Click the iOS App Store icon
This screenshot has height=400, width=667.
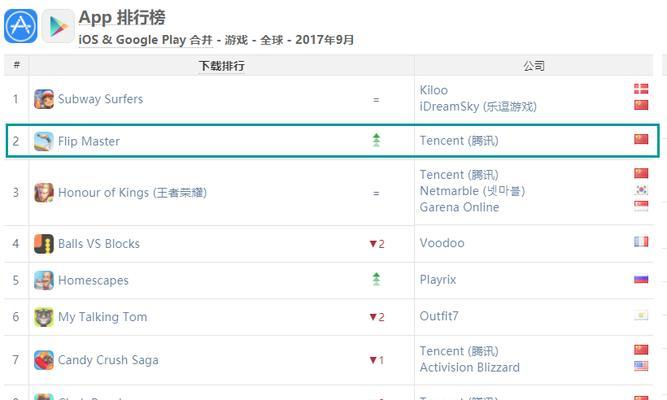click(21, 26)
